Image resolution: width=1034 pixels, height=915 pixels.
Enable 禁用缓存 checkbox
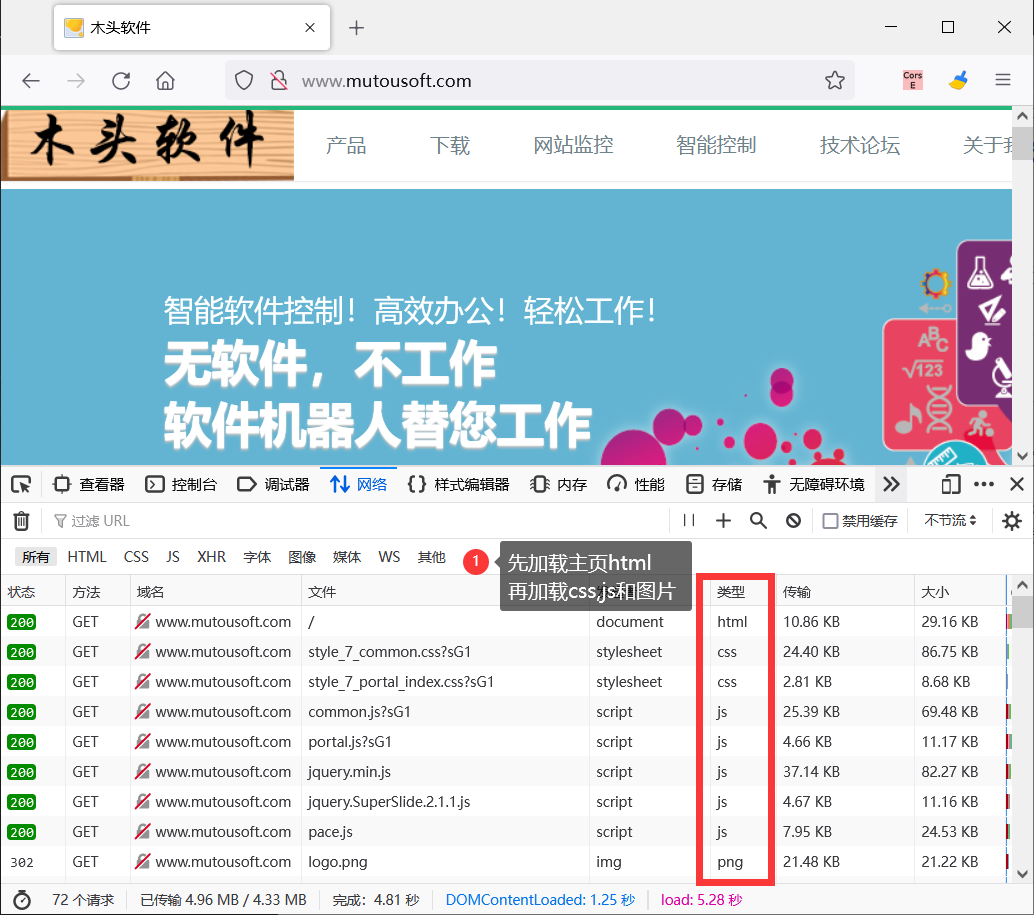830,521
